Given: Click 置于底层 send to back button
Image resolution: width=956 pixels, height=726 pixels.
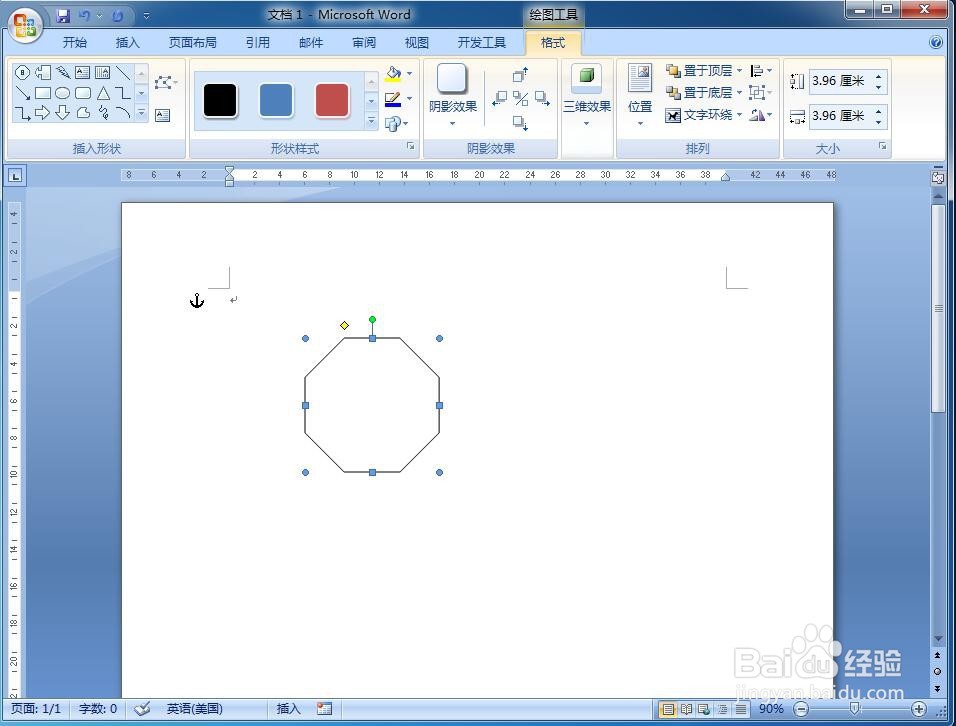Looking at the screenshot, I should [x=699, y=93].
